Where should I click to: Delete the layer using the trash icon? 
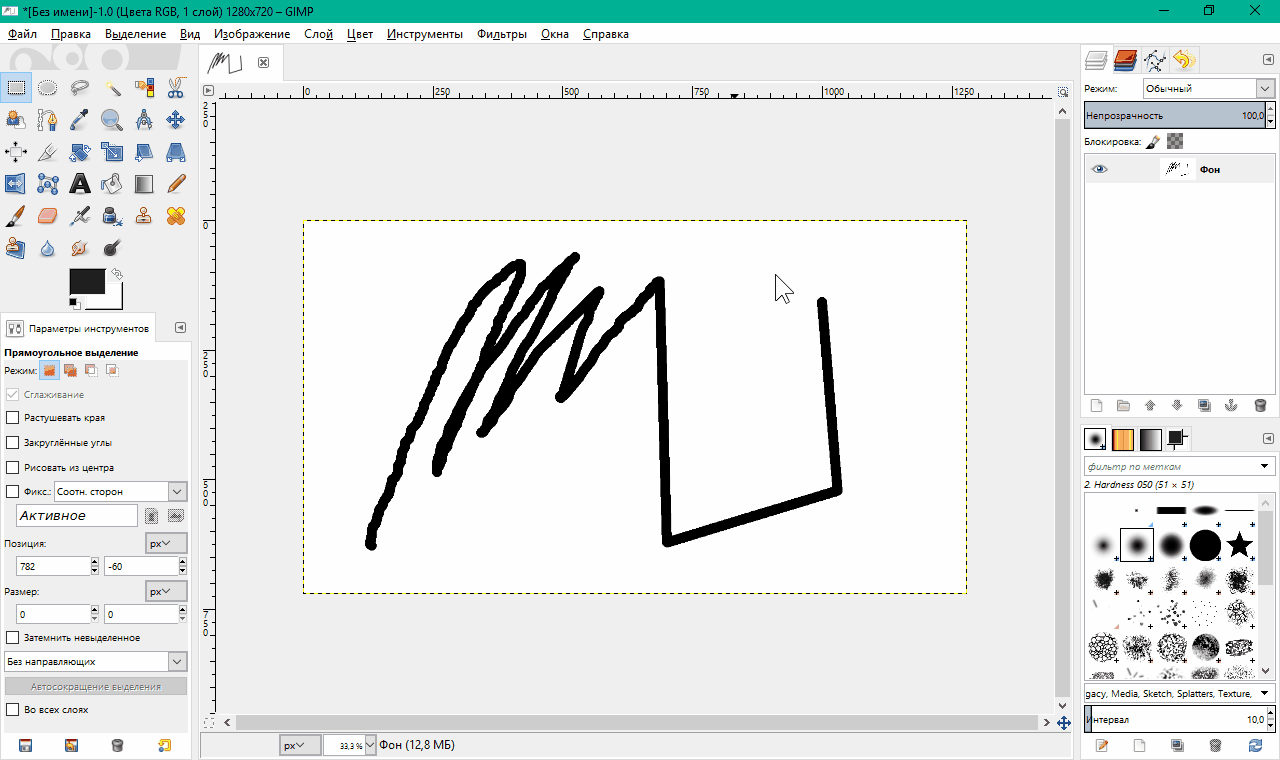point(1260,405)
